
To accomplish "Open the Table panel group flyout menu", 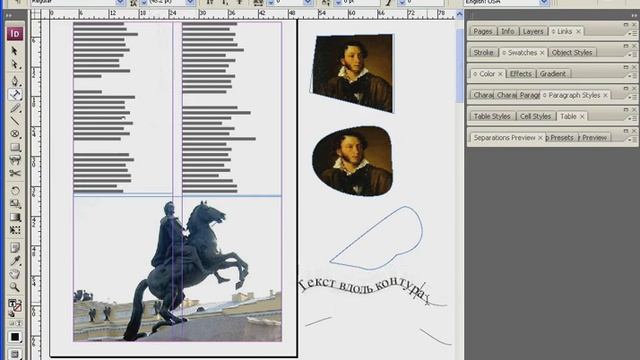I will point(634,119).
